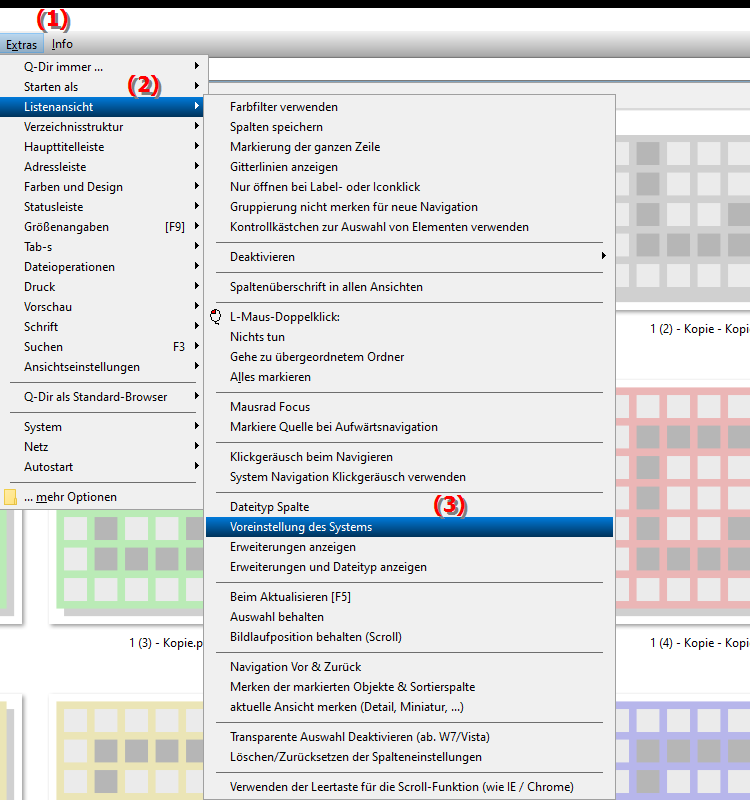Open the Autostart submenu
The height and width of the screenshot is (800, 750).
(x=102, y=467)
